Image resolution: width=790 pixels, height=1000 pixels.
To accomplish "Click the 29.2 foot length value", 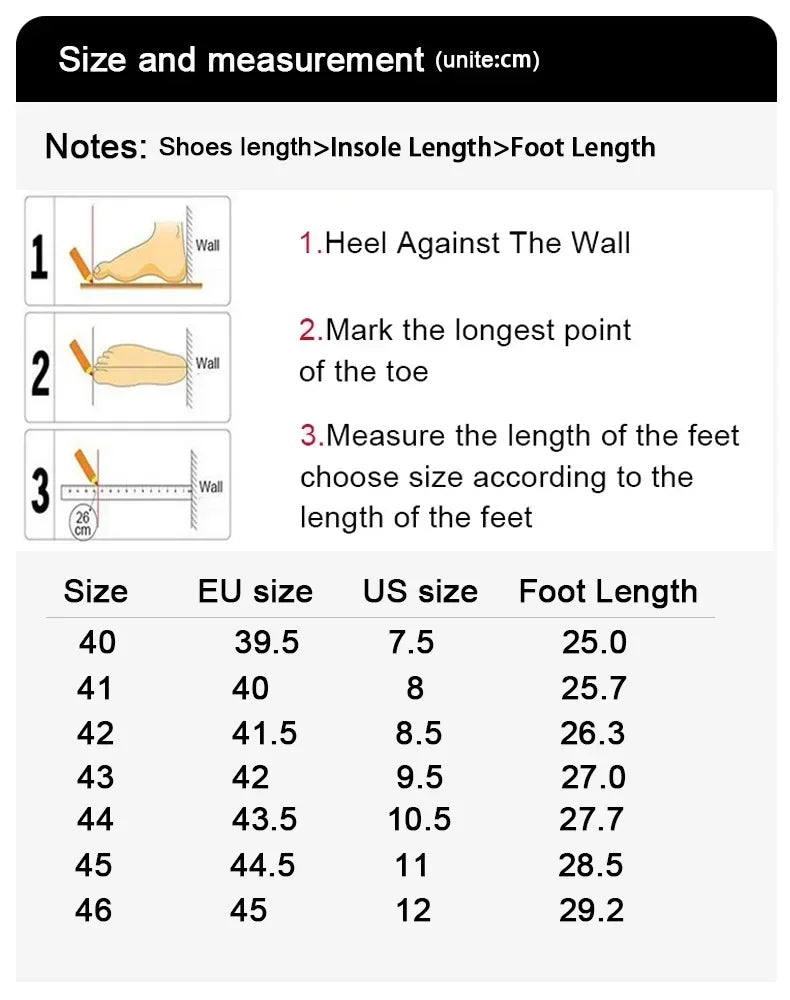I will coord(591,909).
